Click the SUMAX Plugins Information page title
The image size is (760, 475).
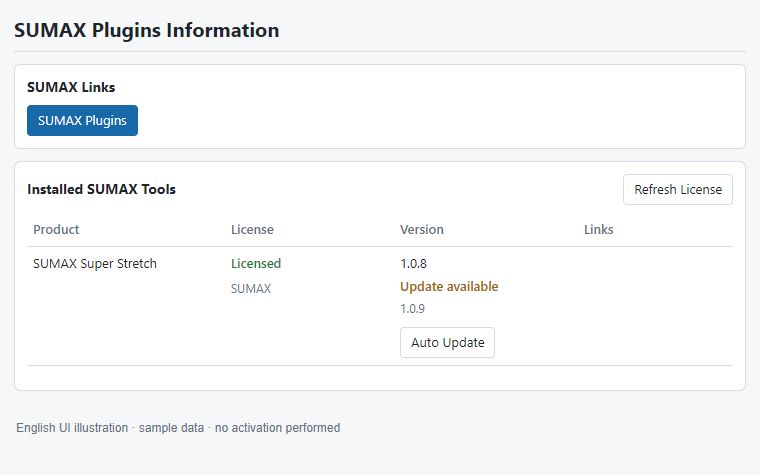[147, 30]
